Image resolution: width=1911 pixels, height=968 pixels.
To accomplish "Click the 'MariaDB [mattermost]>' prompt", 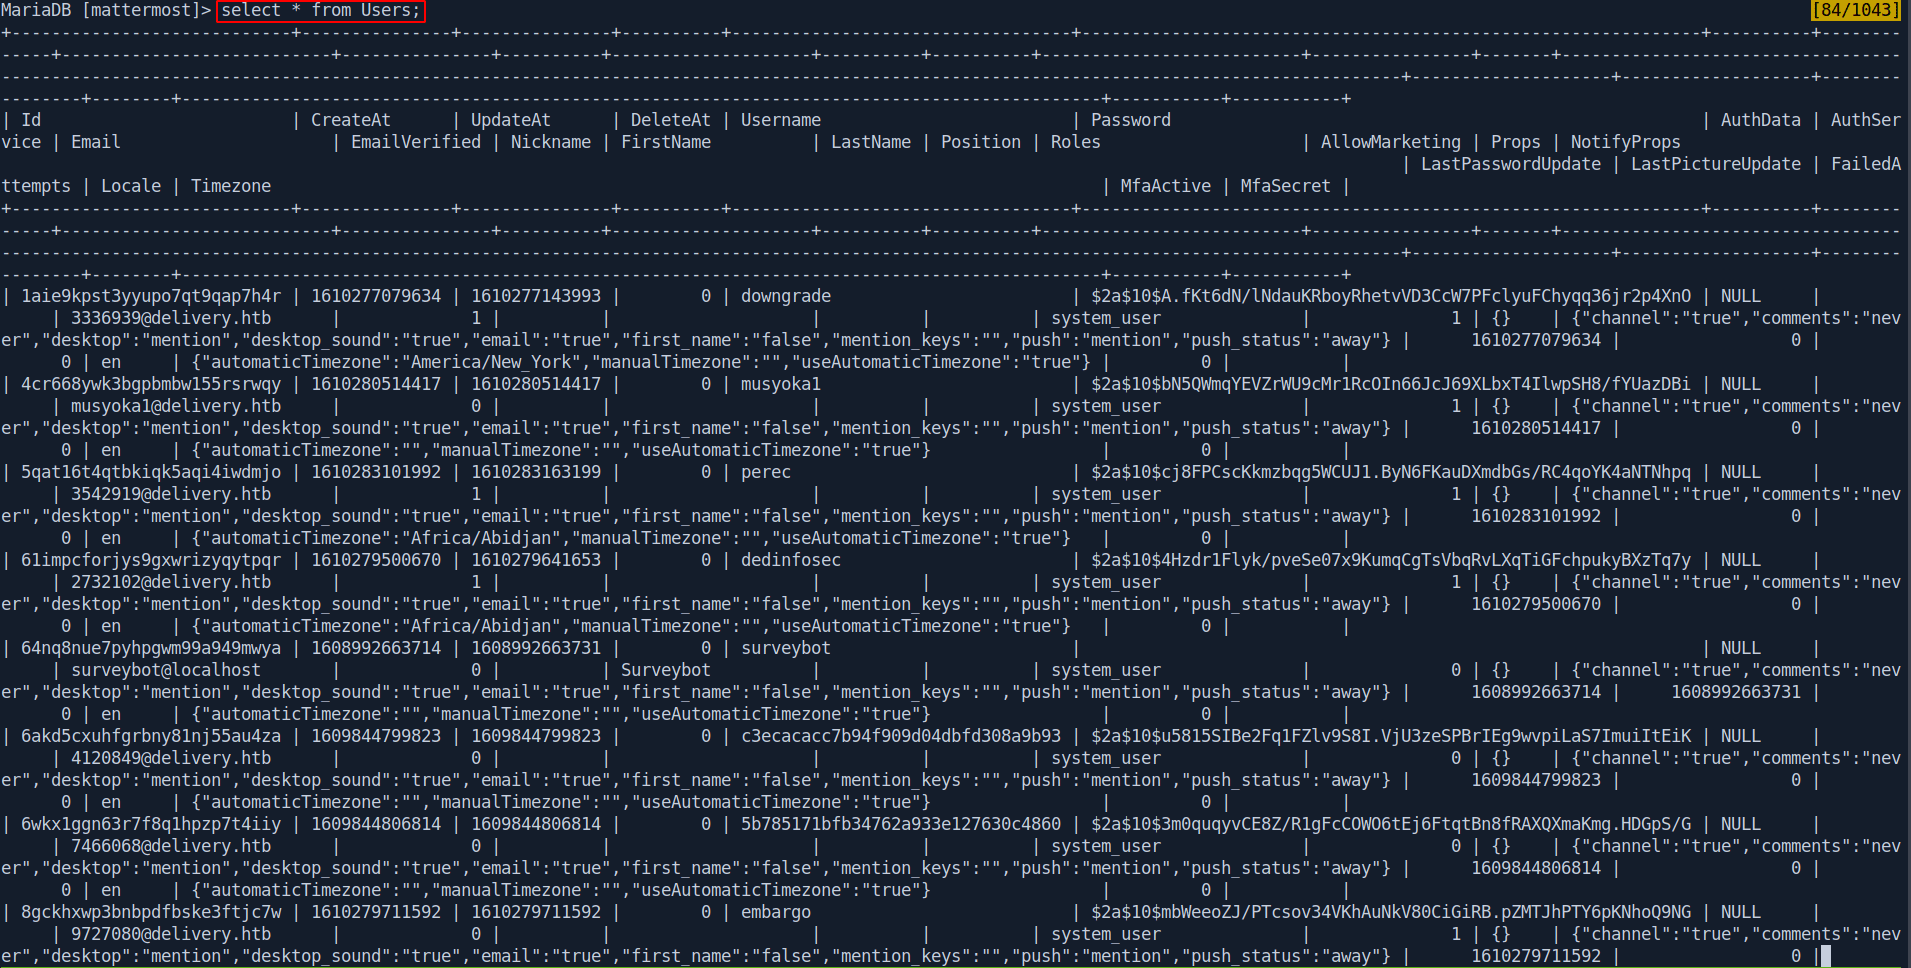I will [x=106, y=11].
